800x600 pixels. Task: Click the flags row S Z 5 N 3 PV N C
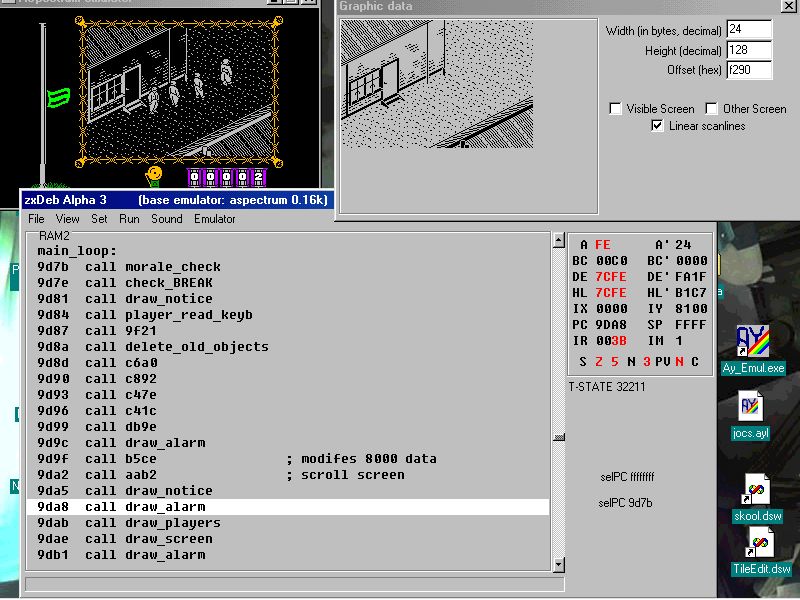click(x=639, y=362)
